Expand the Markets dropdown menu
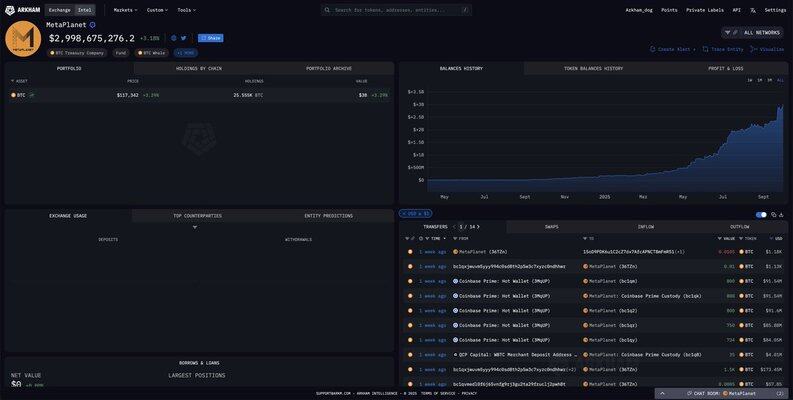 coord(124,9)
